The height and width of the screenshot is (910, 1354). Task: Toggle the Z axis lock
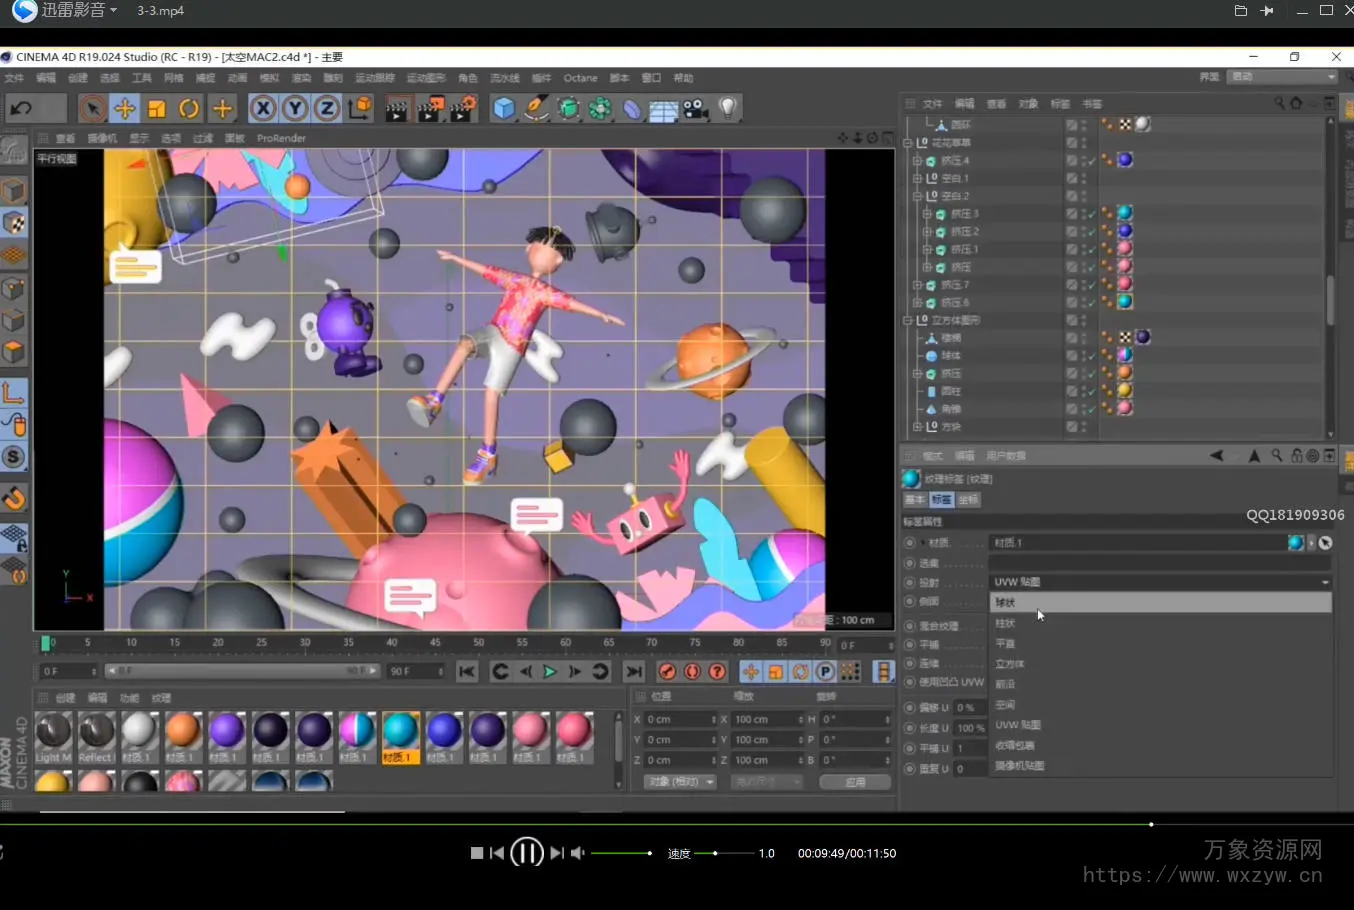pyautogui.click(x=327, y=108)
